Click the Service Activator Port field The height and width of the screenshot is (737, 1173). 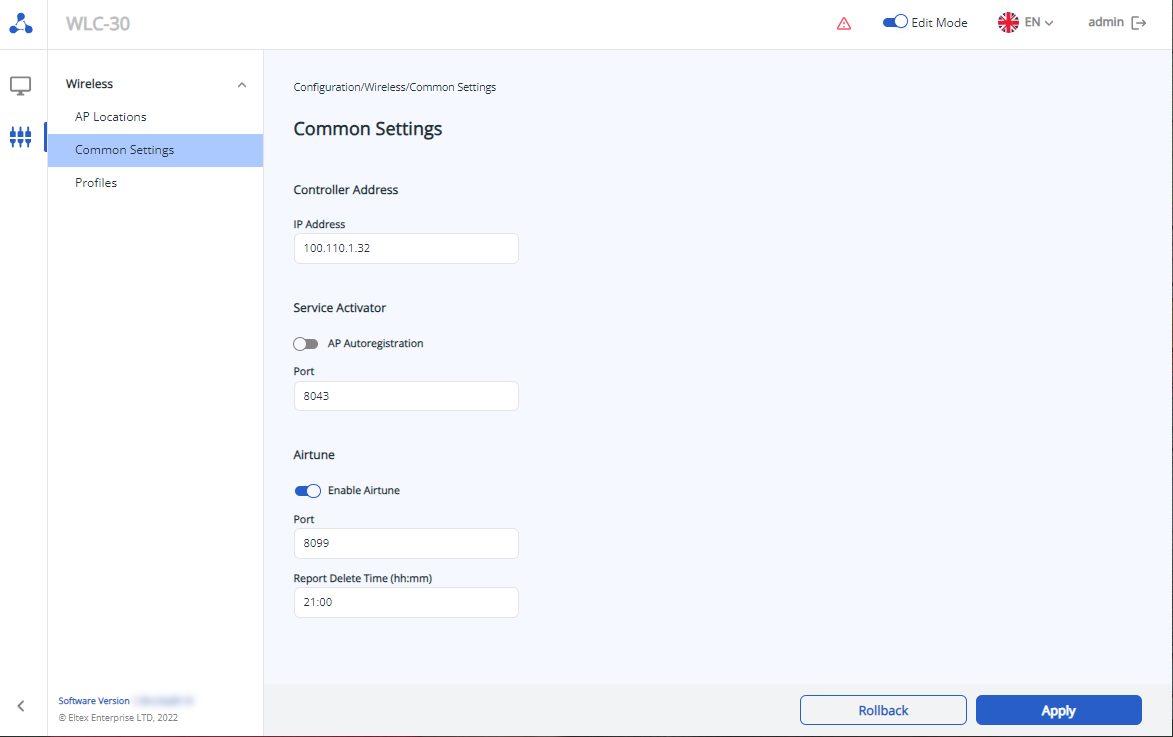(406, 396)
